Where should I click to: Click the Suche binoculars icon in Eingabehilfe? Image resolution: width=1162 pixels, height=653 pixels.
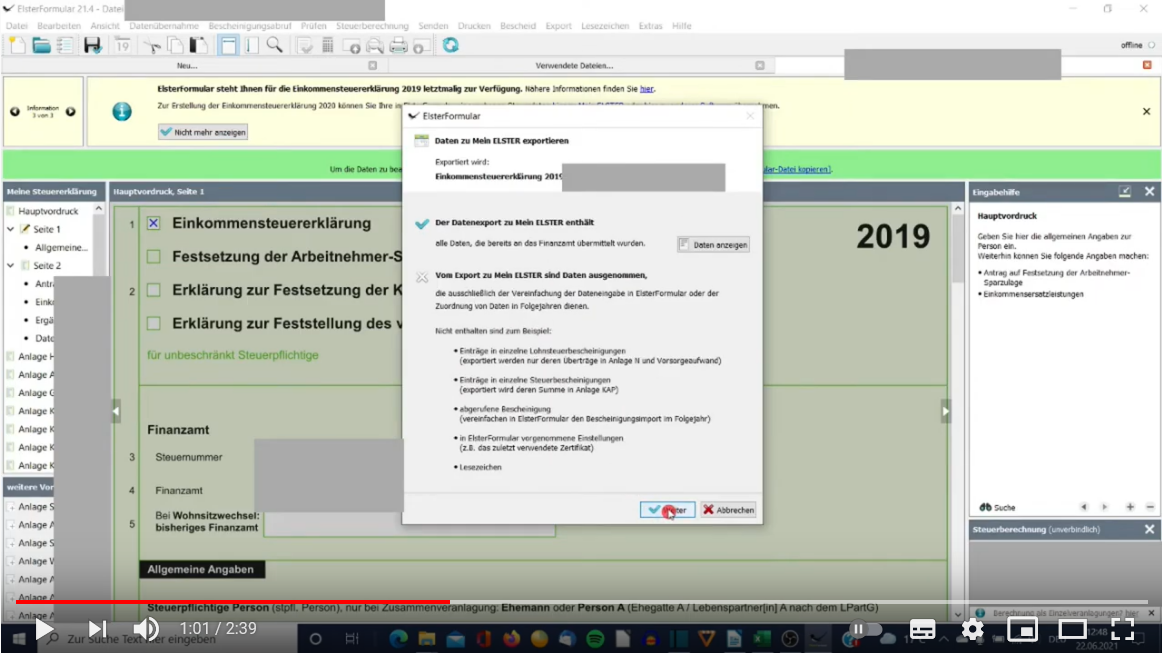986,507
